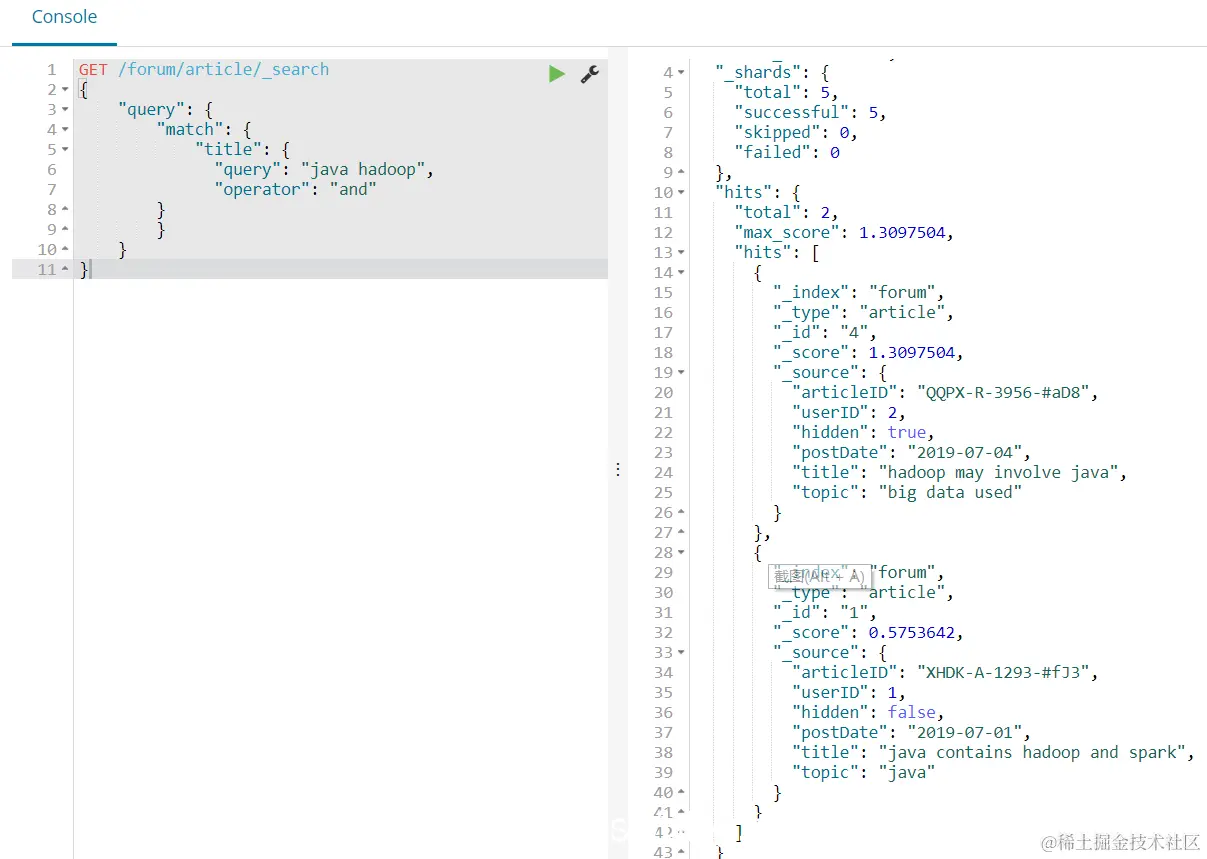Click the pane divider handle with three dots
1207x859 pixels.
617,469
